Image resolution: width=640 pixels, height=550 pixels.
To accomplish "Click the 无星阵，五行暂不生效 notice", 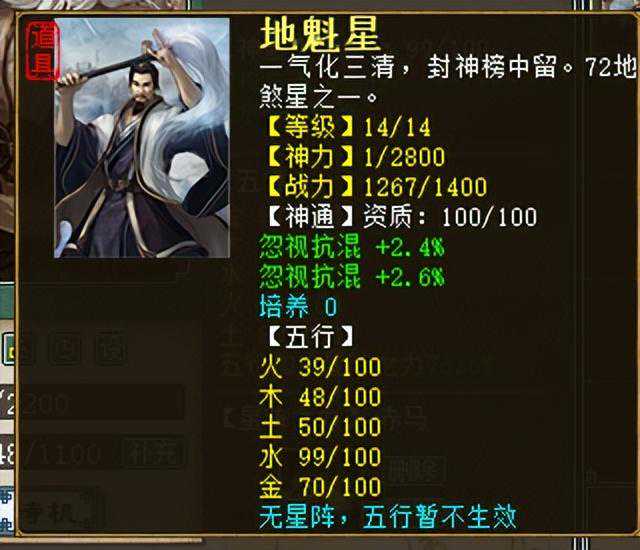I will pyautogui.click(x=388, y=517).
